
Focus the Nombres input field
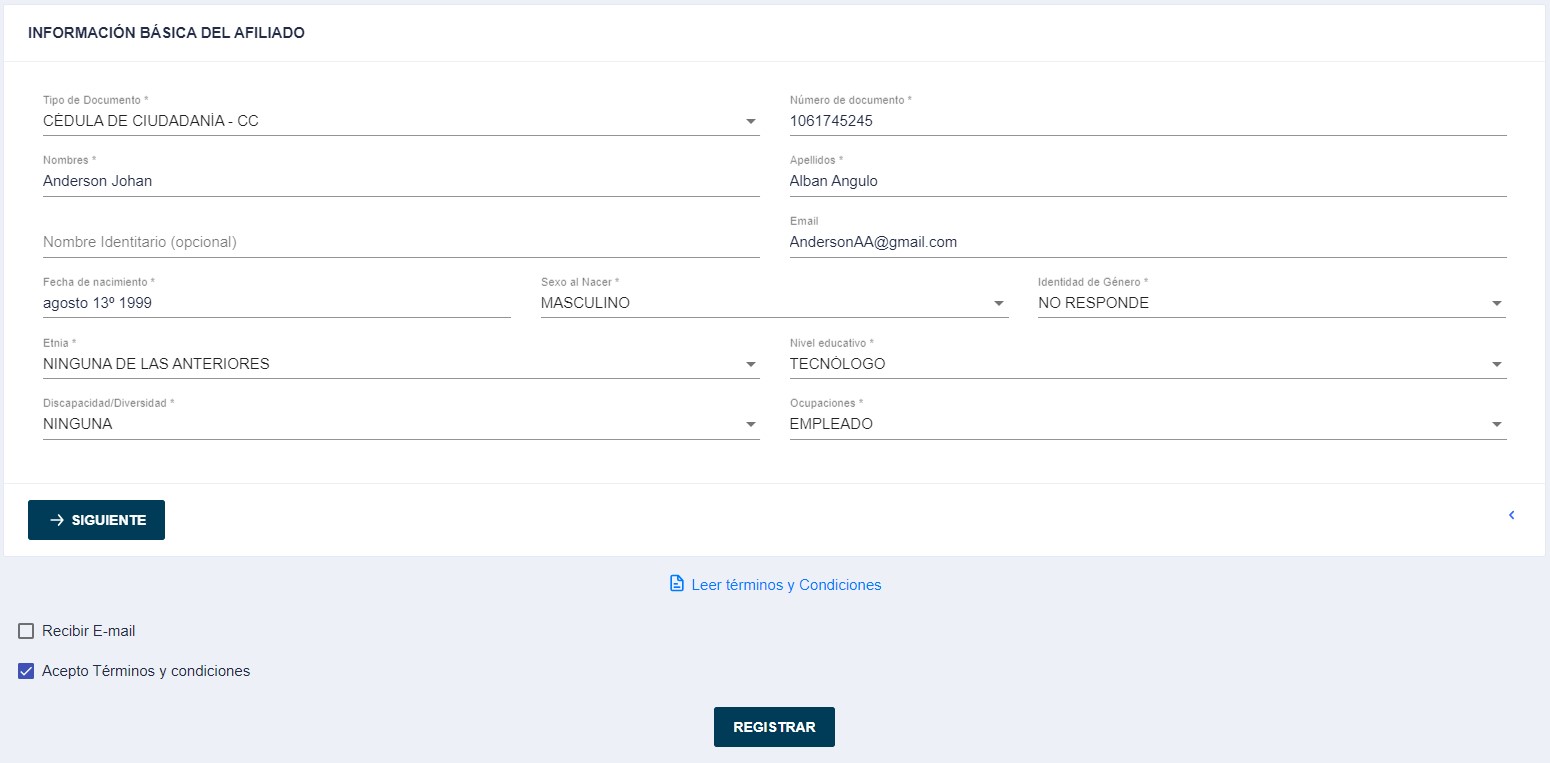(x=401, y=182)
